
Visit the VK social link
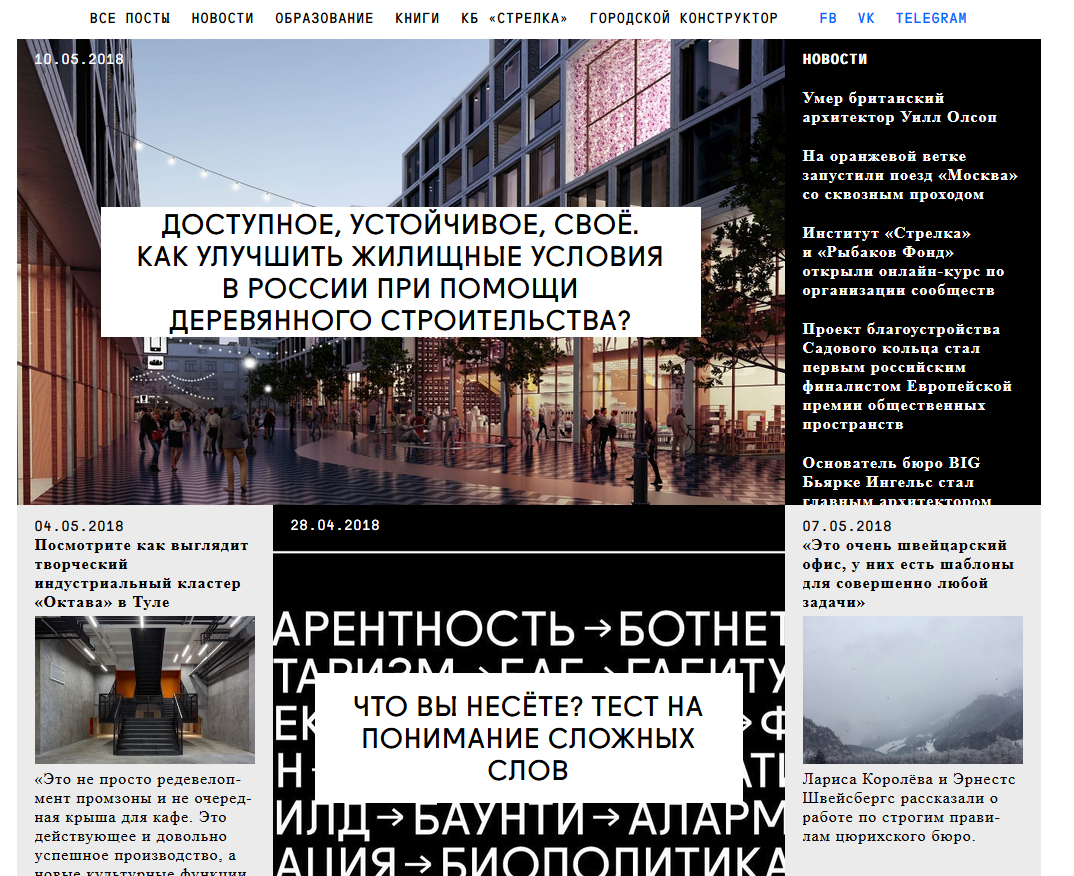click(x=866, y=18)
